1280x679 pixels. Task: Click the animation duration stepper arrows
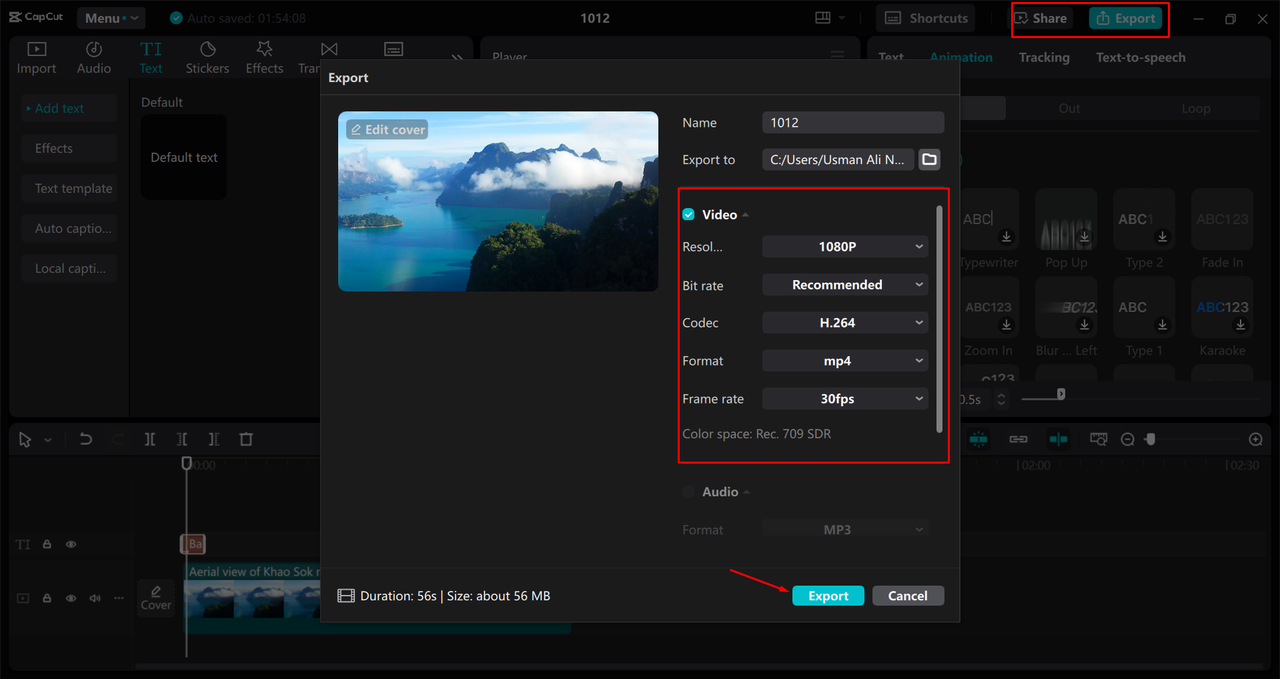tap(1001, 399)
